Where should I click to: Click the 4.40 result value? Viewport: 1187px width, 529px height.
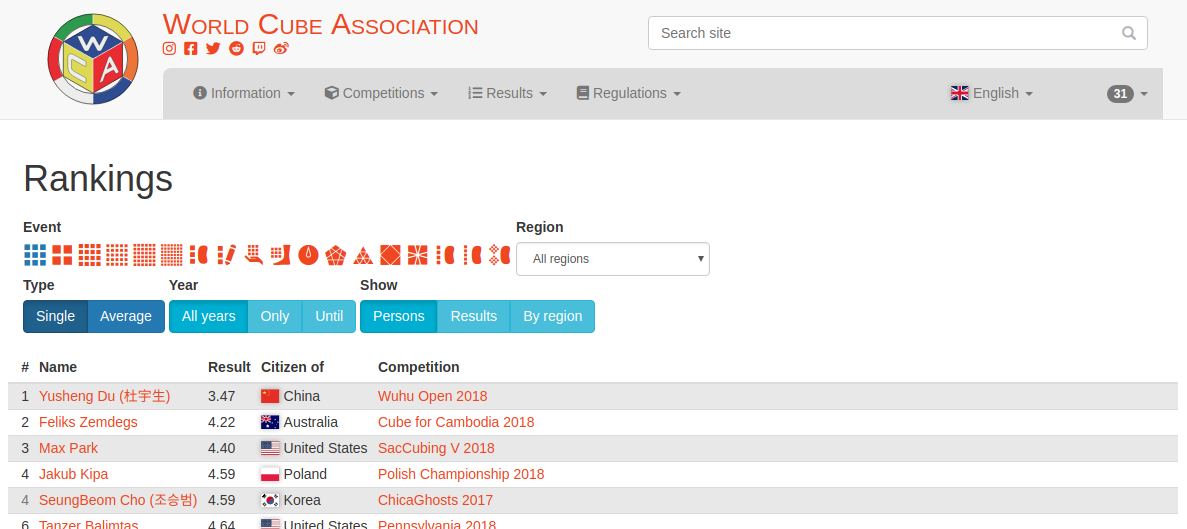tap(222, 448)
